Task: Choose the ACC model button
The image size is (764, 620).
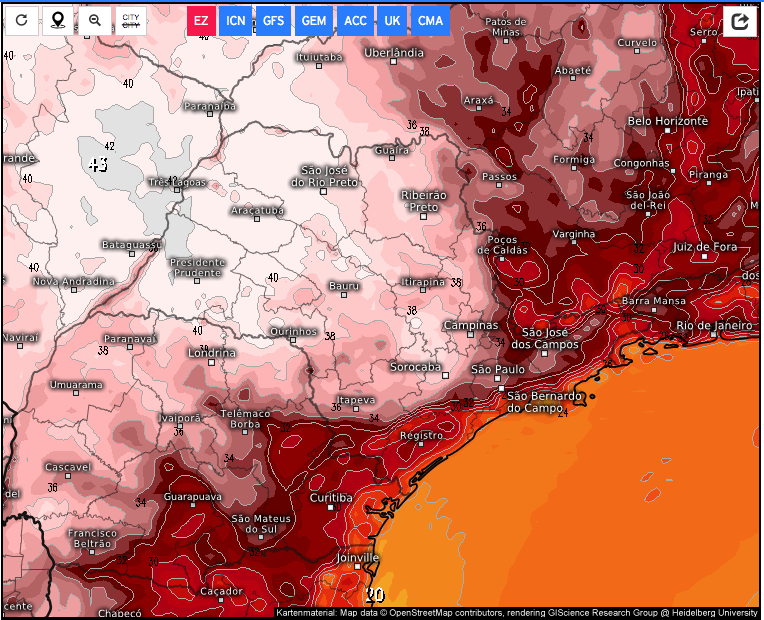Action: coord(355,21)
